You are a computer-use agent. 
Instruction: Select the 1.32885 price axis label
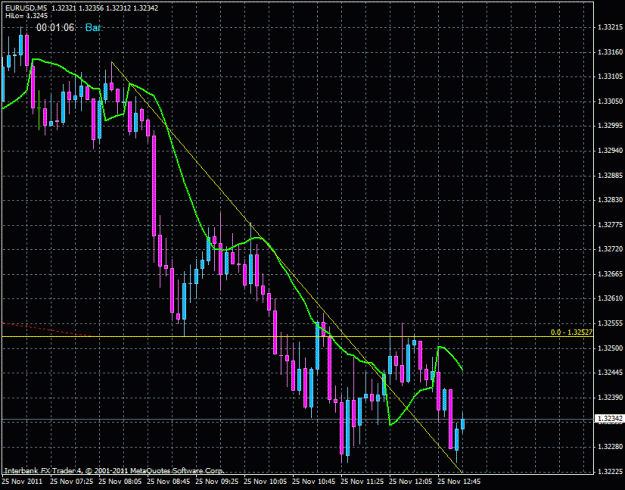[609, 175]
